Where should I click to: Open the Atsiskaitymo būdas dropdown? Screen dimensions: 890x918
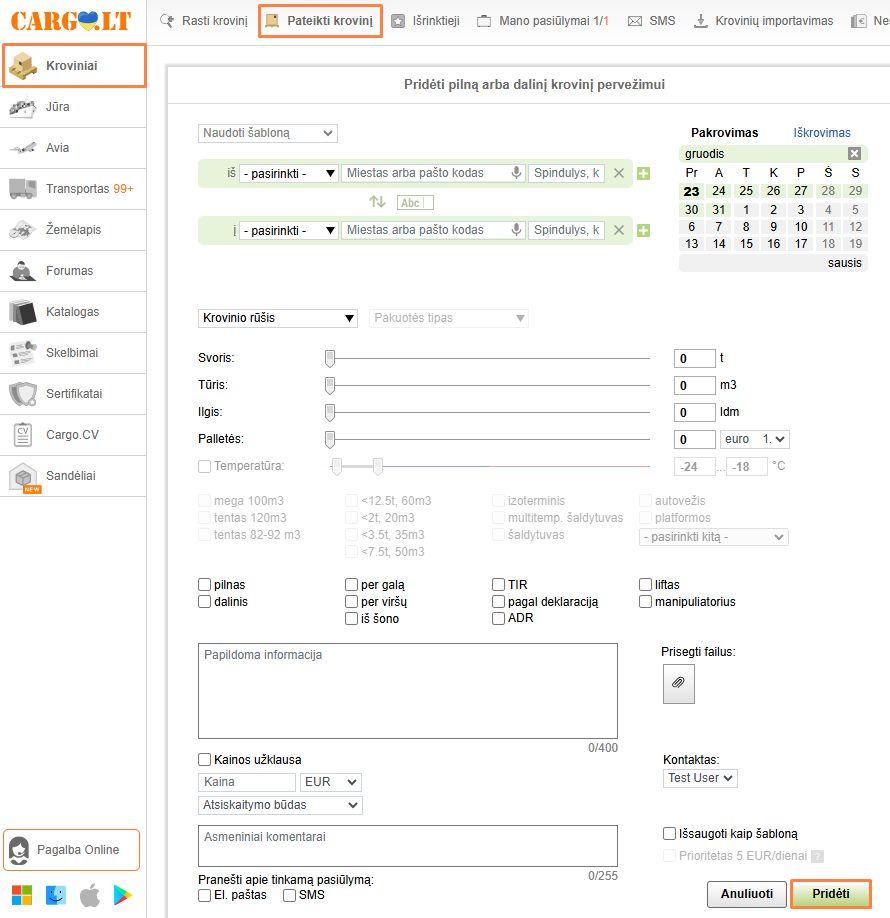click(280, 805)
